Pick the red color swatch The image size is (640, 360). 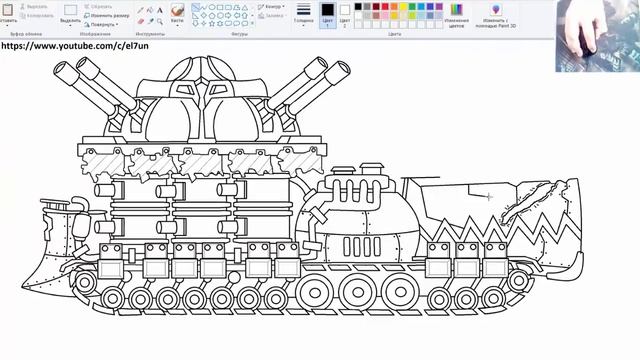[385, 7]
